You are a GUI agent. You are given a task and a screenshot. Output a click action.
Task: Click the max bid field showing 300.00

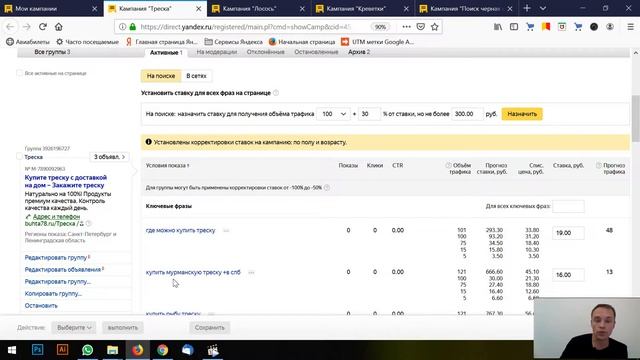tap(468, 114)
